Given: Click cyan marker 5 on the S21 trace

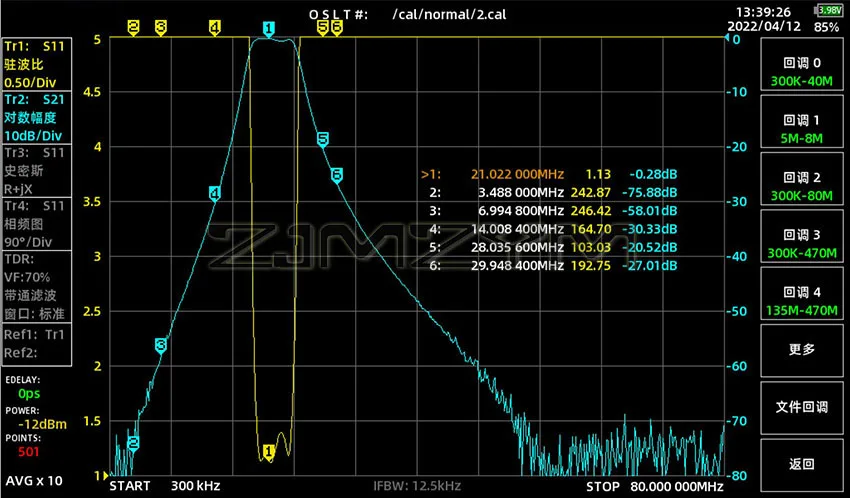Looking at the screenshot, I should [x=323, y=139].
